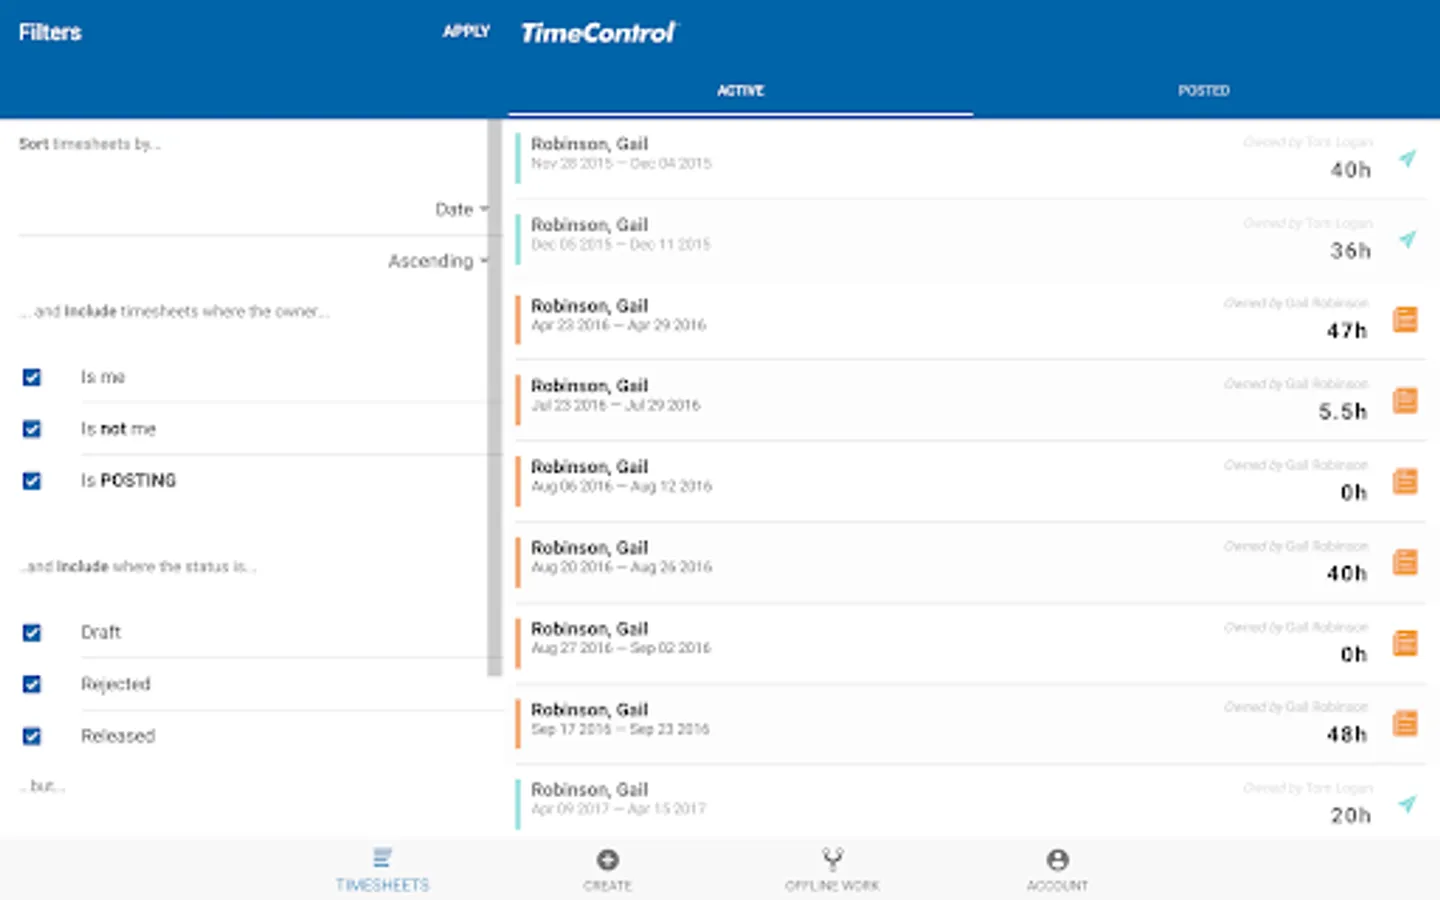
Task: Tap the Account person icon
Action: 1057,859
